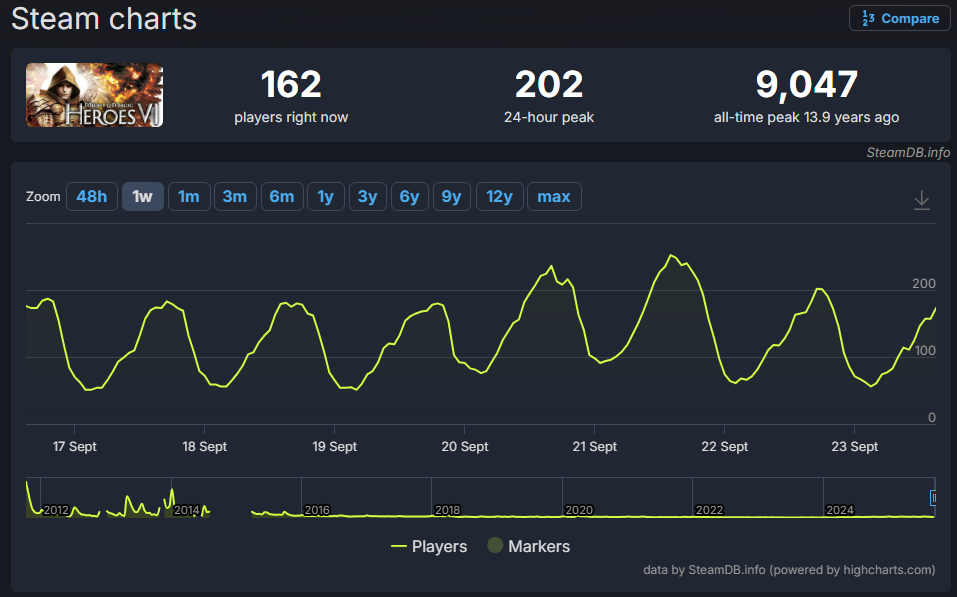Click the 2012 label in navigator timeline
This screenshot has width=957, height=597.
point(56,510)
